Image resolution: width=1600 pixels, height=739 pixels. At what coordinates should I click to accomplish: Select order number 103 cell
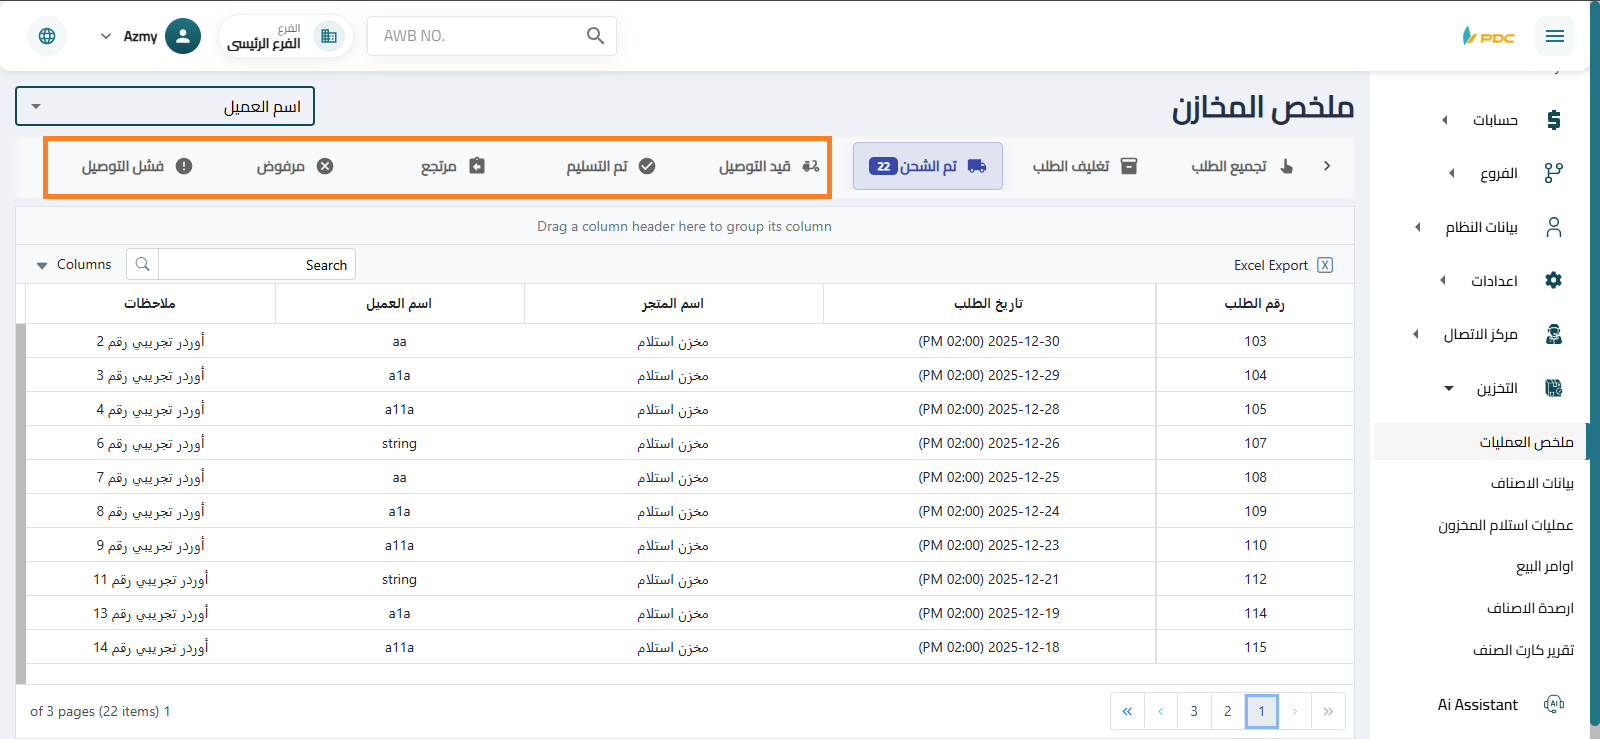pyautogui.click(x=1255, y=341)
